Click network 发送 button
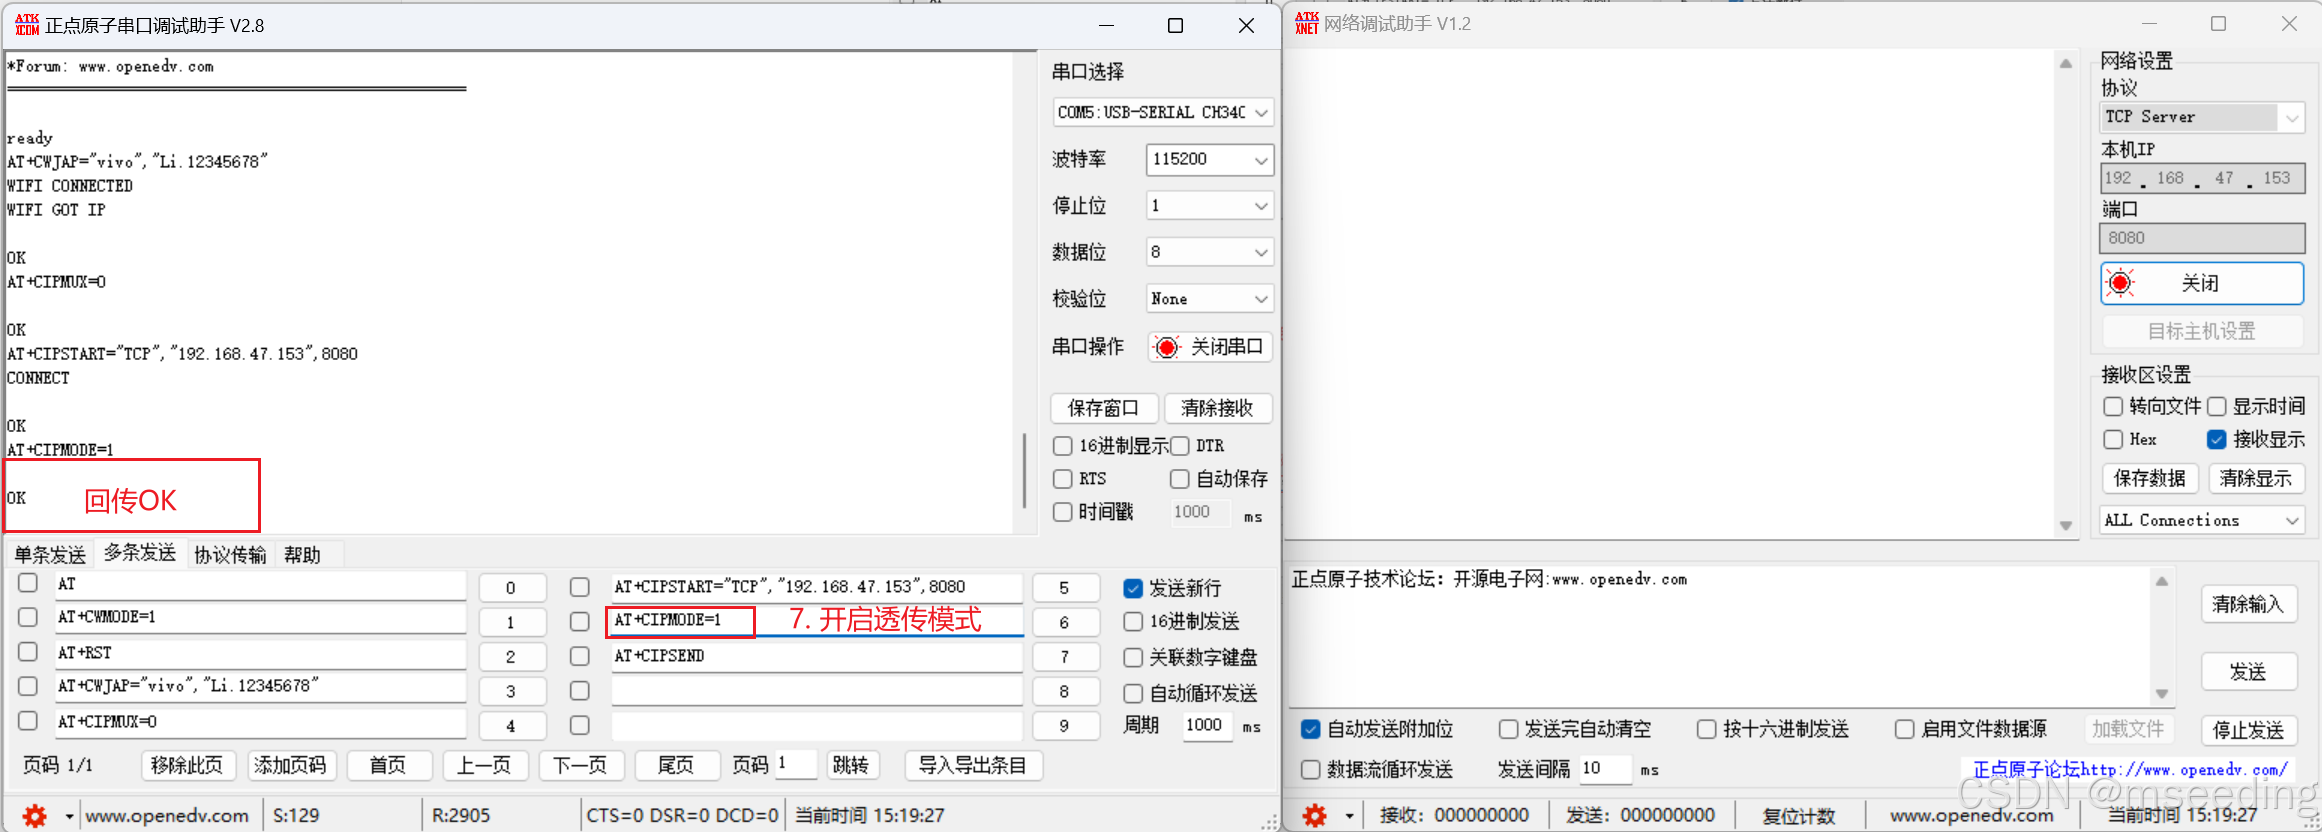Screen dimensions: 2322x832 coord(2248,672)
